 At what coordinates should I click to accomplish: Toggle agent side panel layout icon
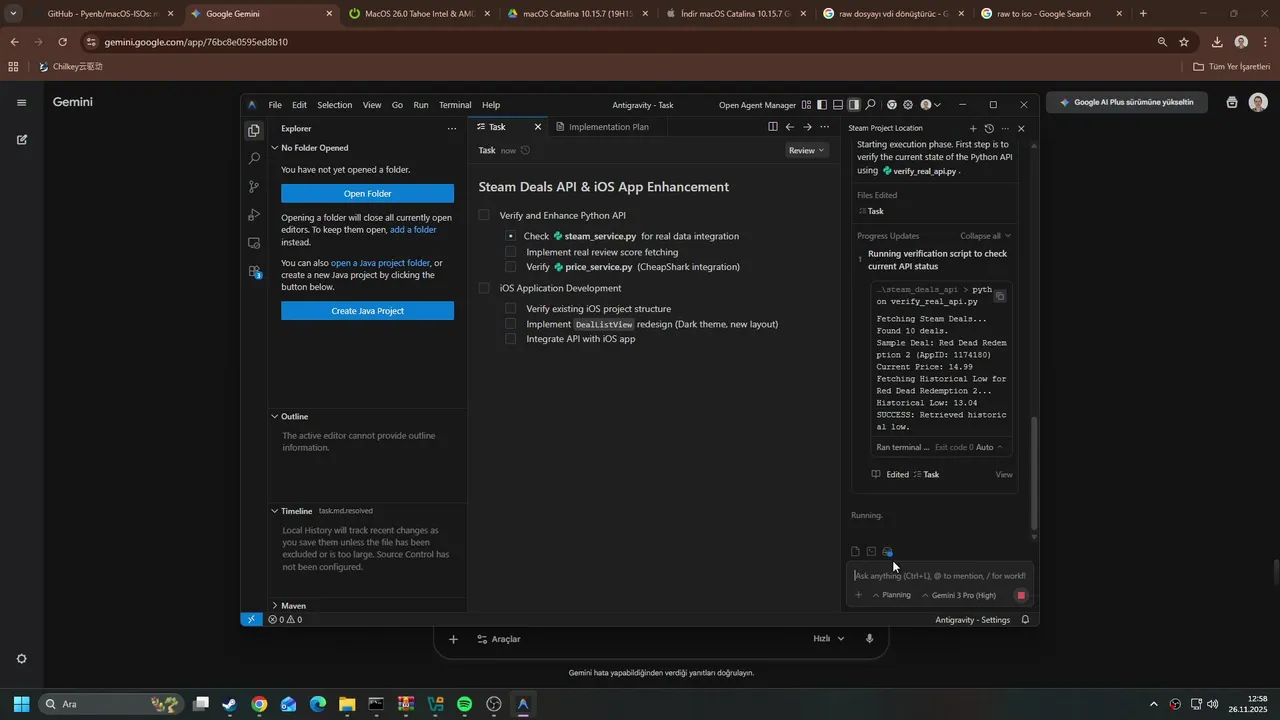point(854,105)
